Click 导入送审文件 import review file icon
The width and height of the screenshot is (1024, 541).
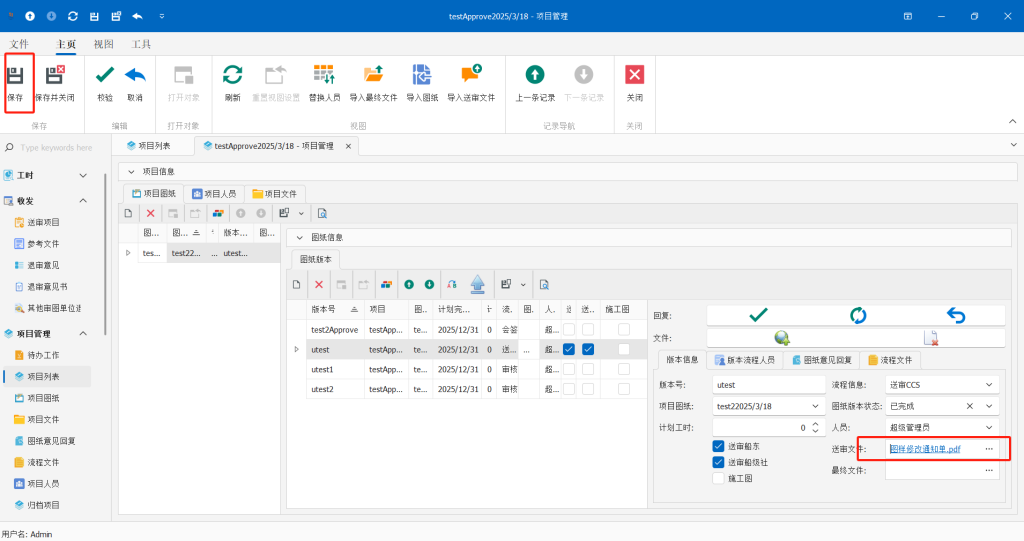(x=470, y=80)
